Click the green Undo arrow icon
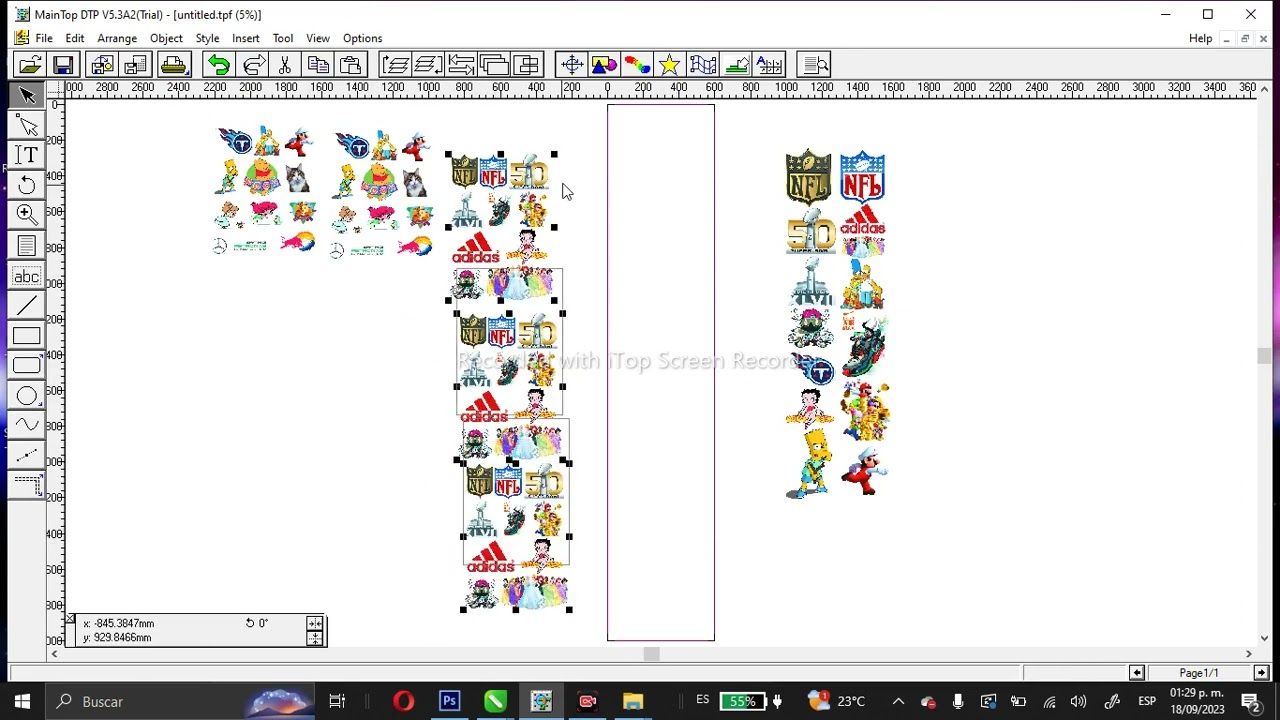This screenshot has width=1280, height=720. pos(218,66)
